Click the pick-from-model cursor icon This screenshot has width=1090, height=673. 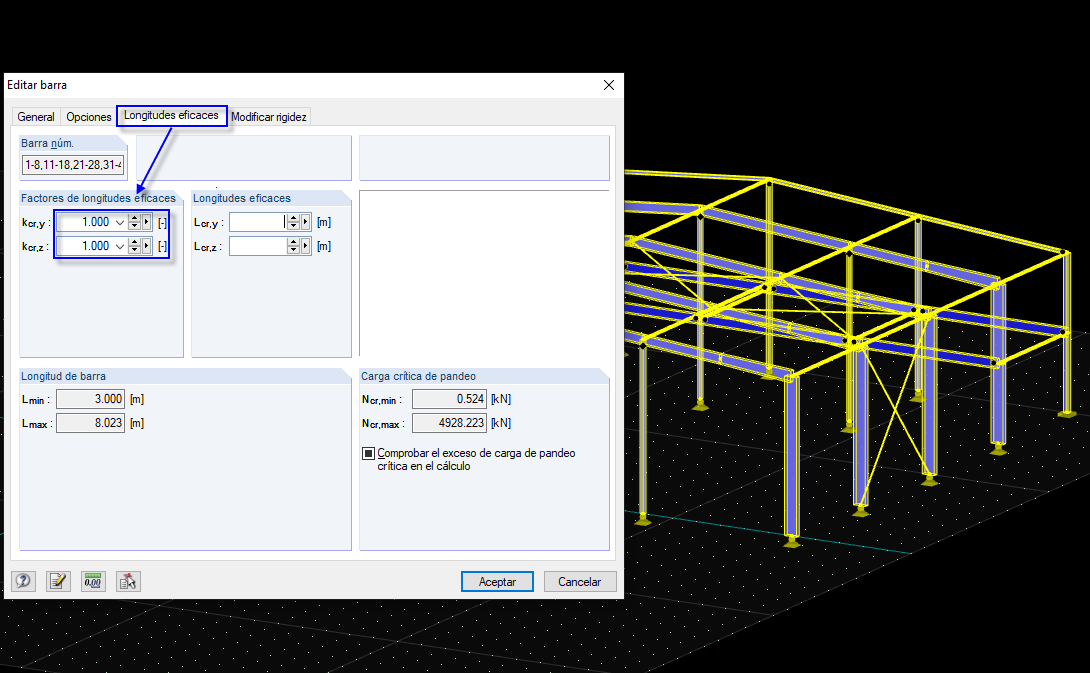click(x=128, y=581)
